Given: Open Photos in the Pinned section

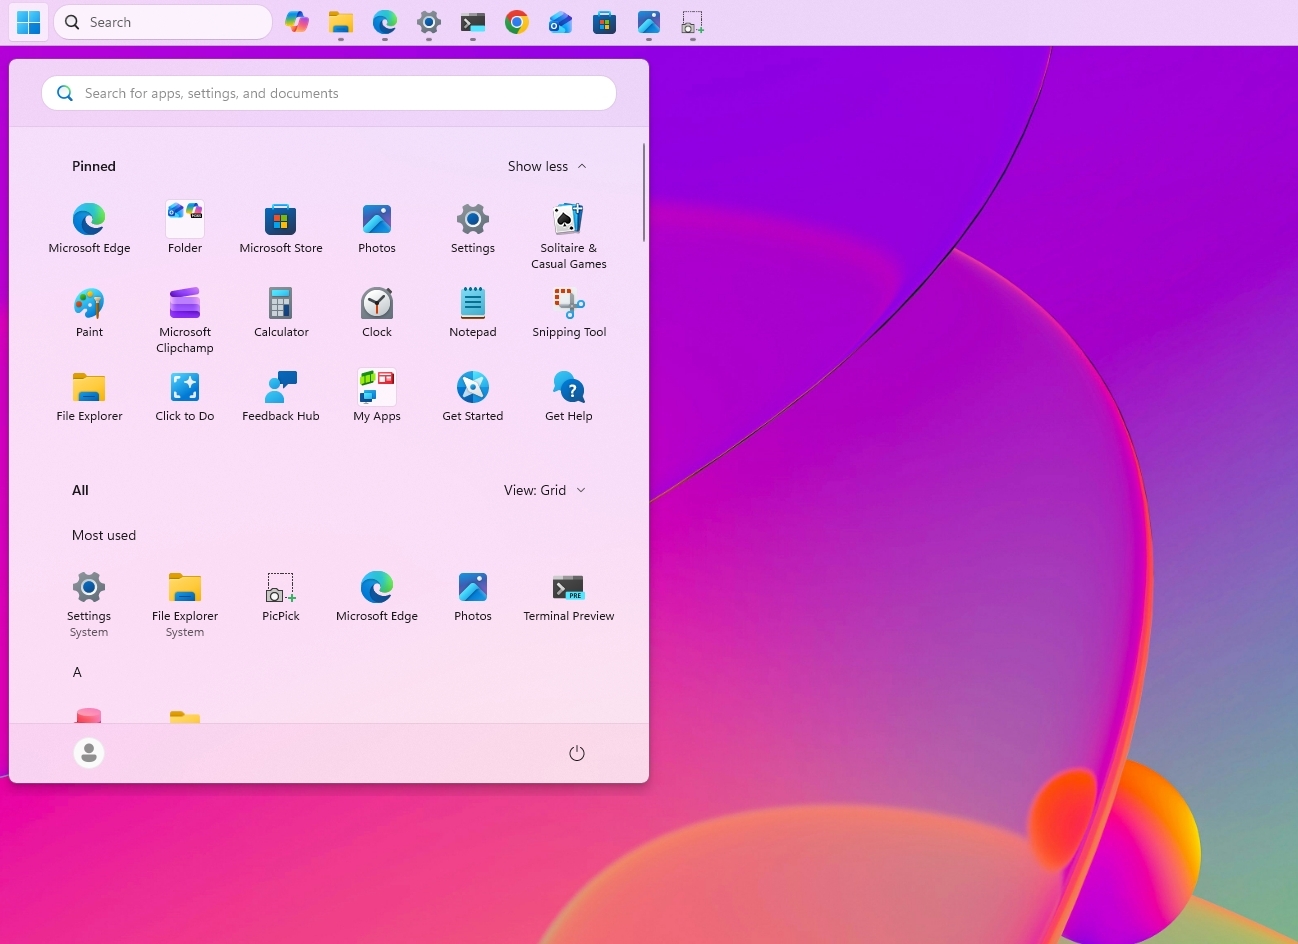Looking at the screenshot, I should 377,229.
